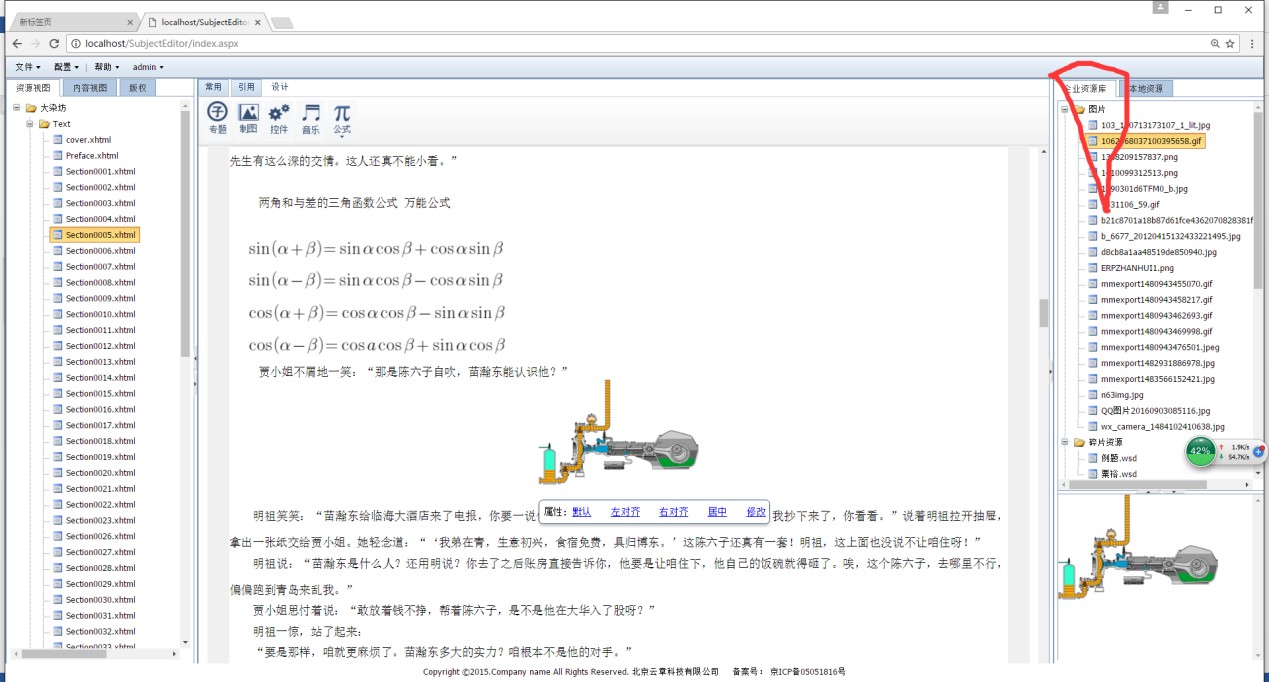Collapse right panel via splitter arrow

[1050, 372]
